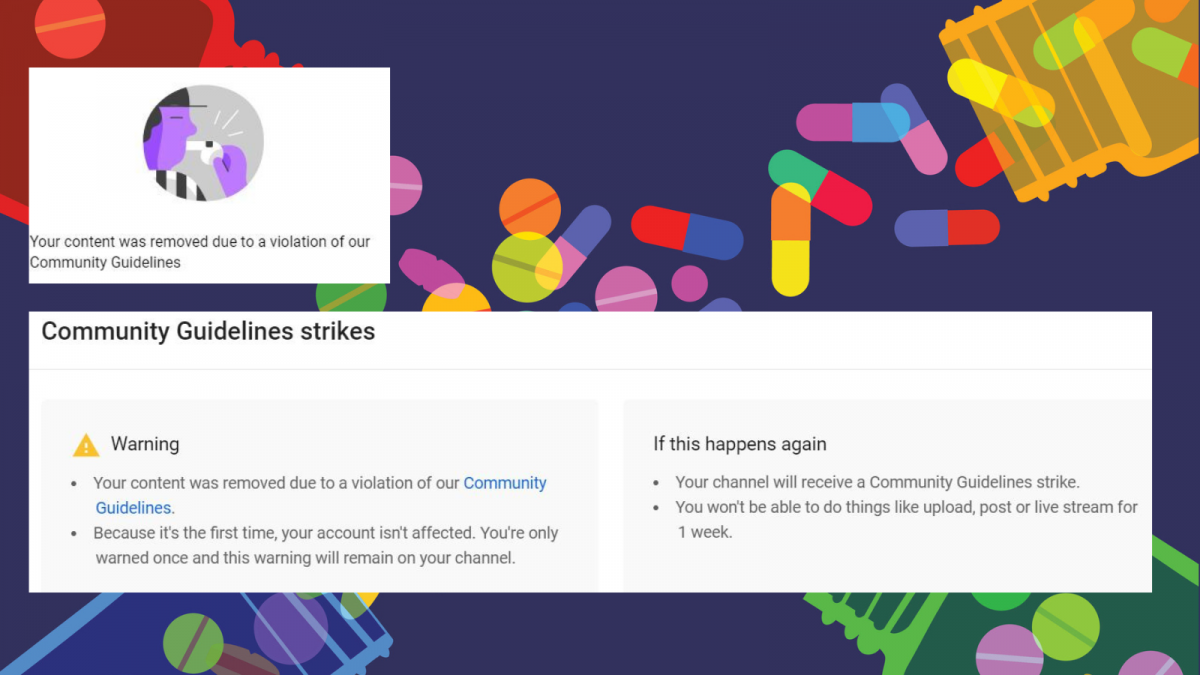Click the If this happens again heading
This screenshot has height=675, width=1200.
740,444
